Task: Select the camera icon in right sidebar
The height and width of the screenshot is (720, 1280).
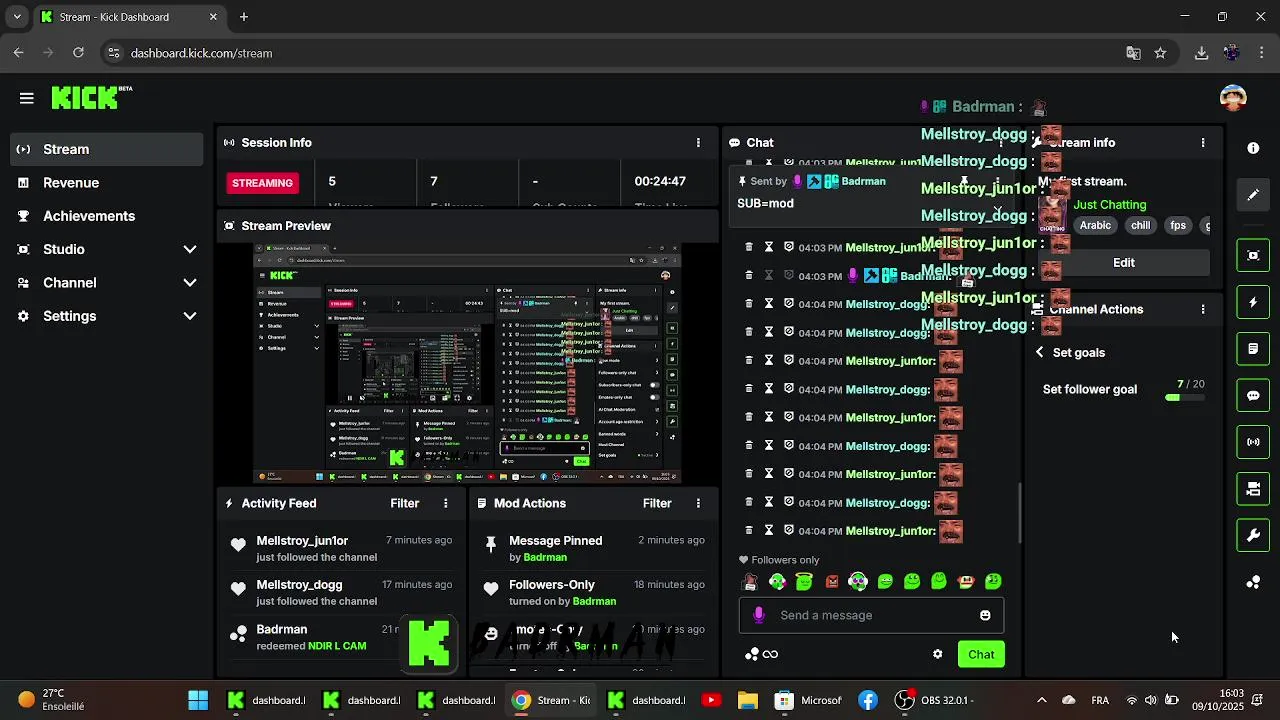Action: coord(1253,489)
